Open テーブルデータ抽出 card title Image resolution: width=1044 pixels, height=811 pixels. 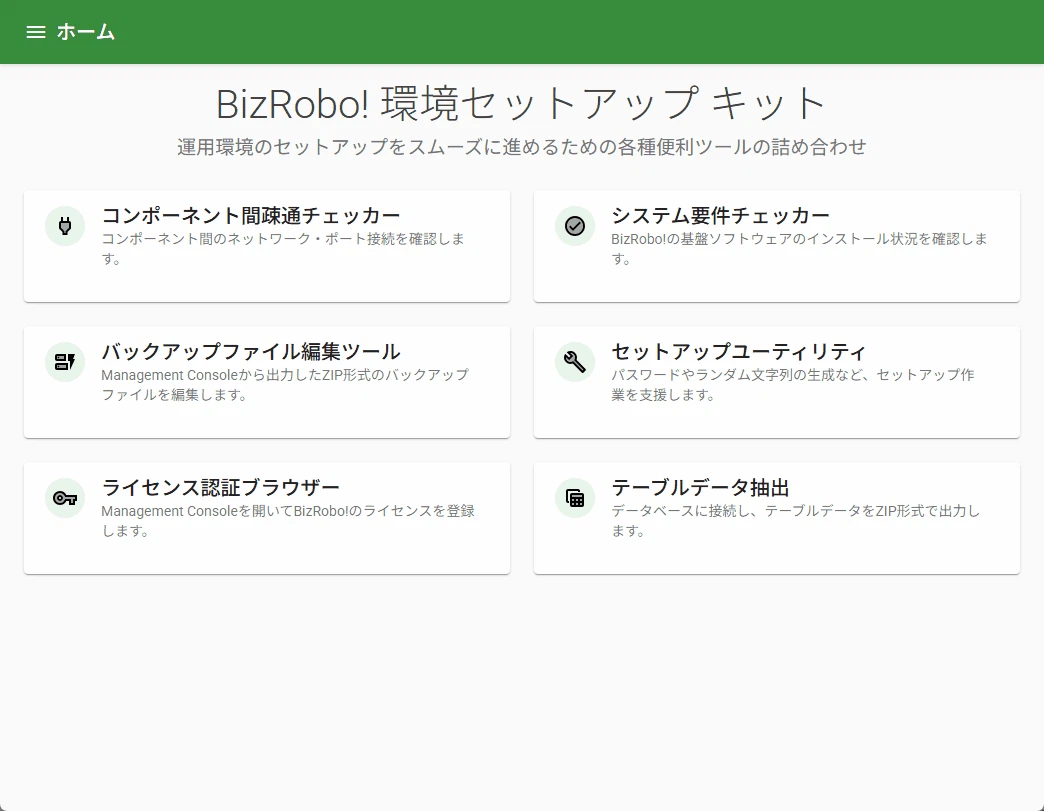pos(700,488)
